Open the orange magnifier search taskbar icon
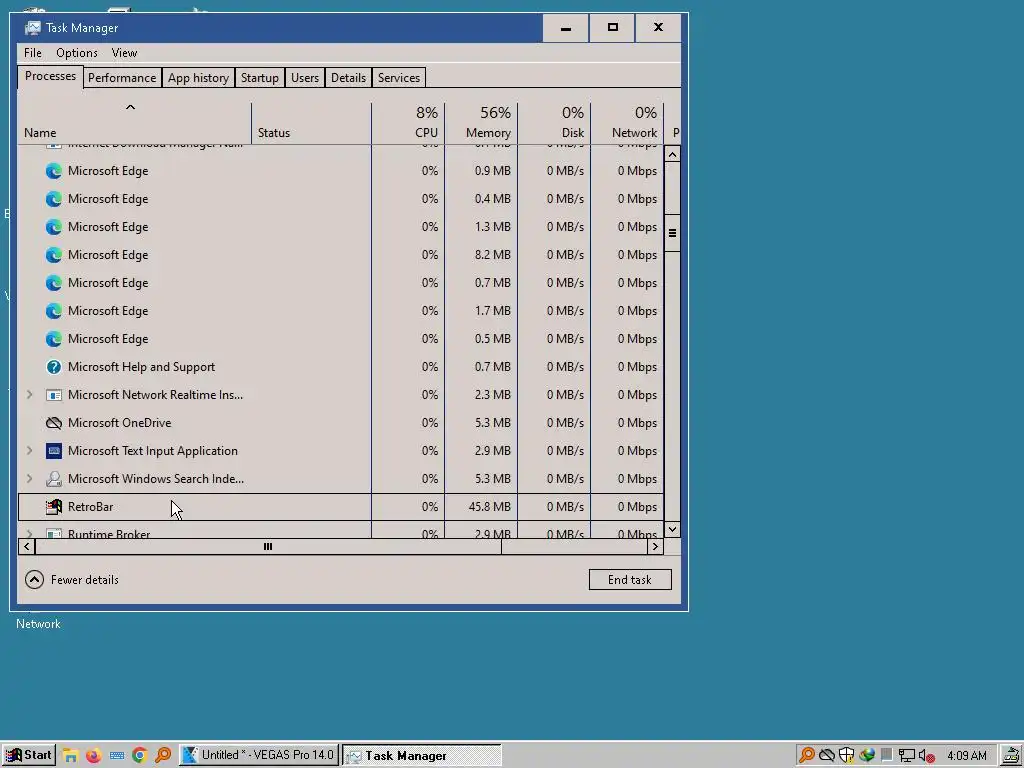The image size is (1024, 768). pos(163,756)
